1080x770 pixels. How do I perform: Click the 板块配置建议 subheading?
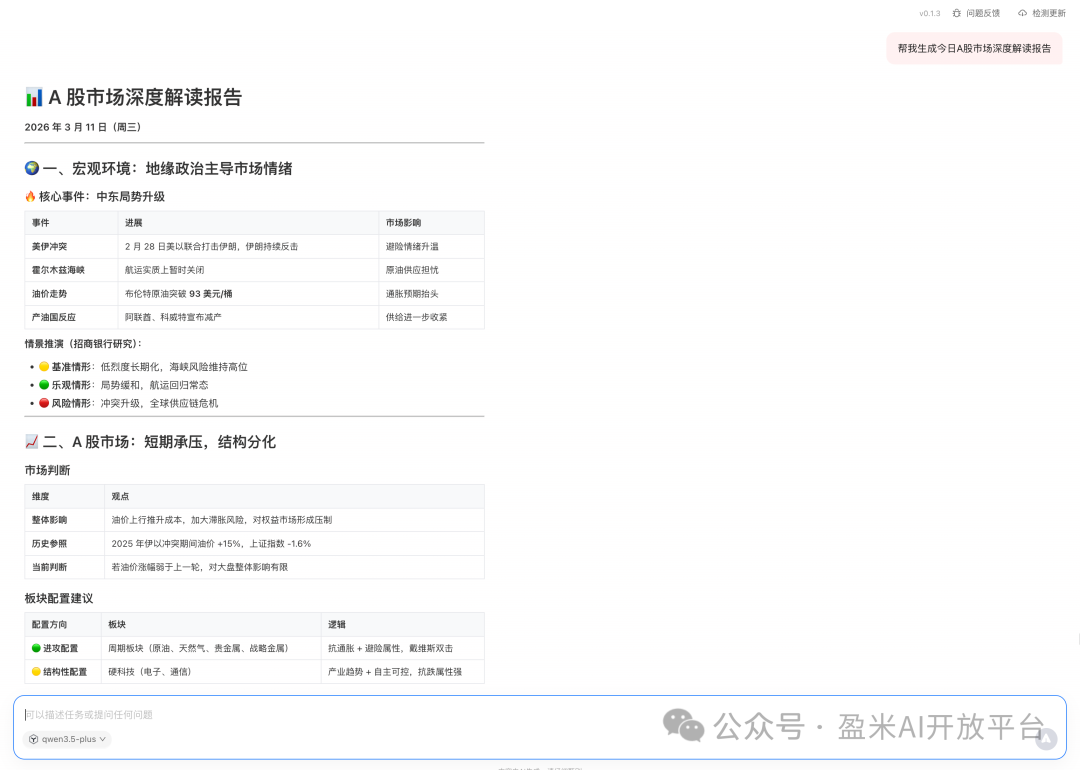tap(59, 598)
